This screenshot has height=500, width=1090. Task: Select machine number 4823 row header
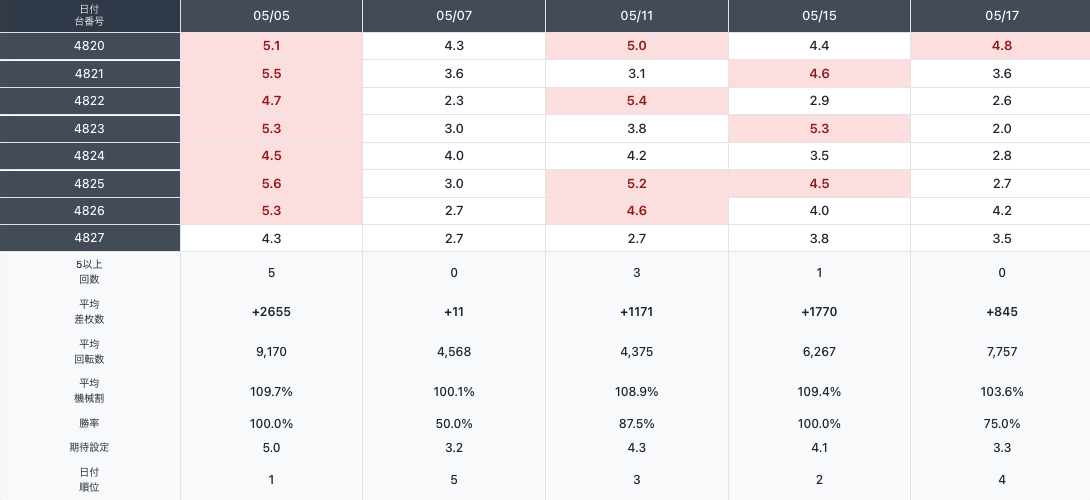point(90,129)
